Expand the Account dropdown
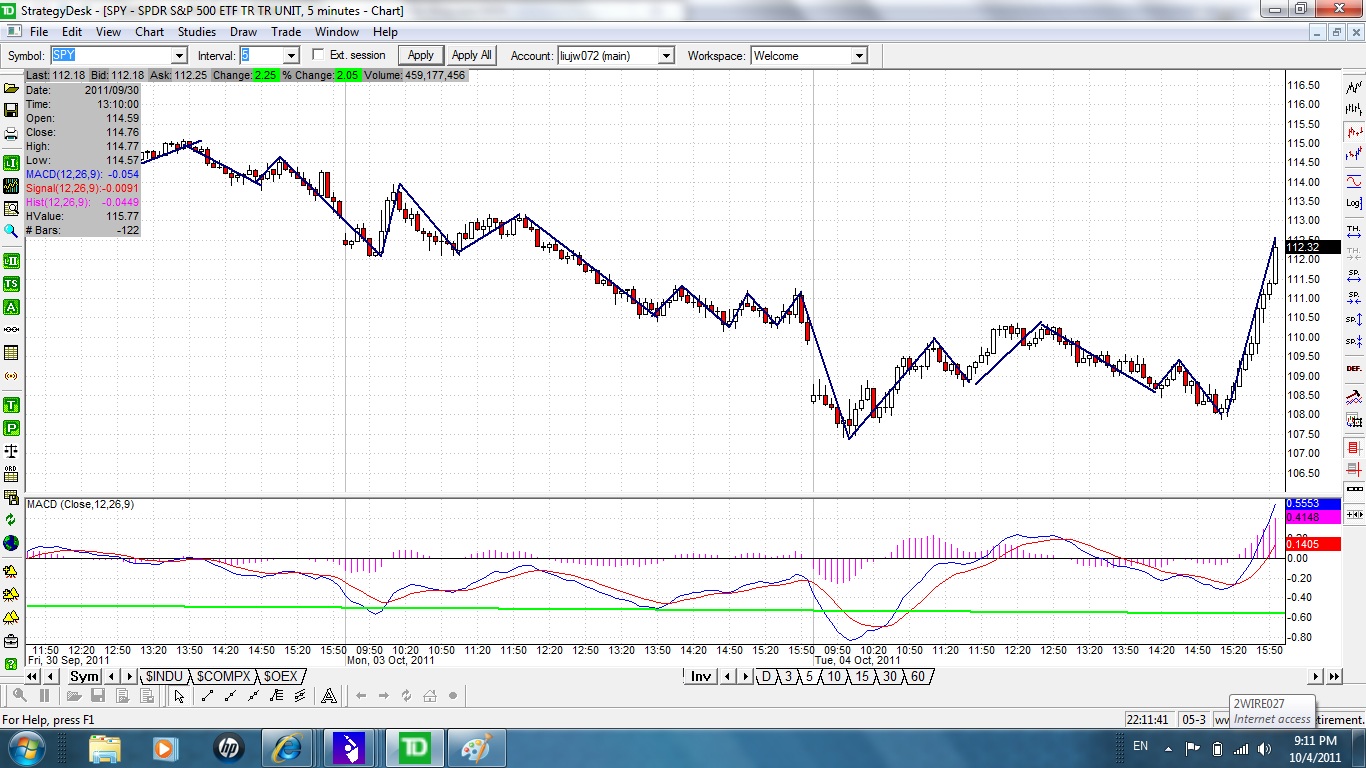This screenshot has height=768, width=1366. tap(666, 56)
